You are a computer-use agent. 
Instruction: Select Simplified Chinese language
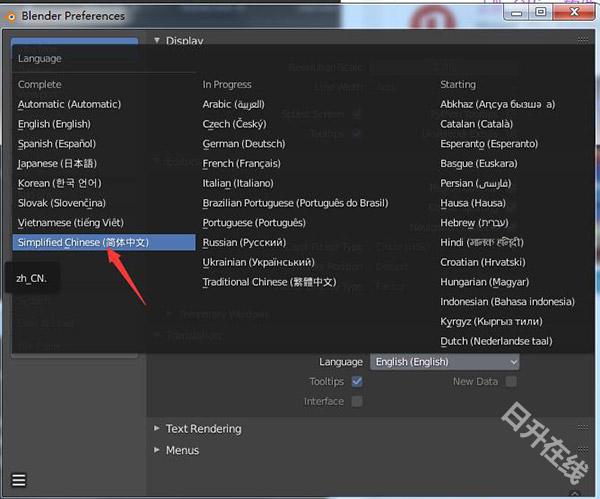(104, 243)
